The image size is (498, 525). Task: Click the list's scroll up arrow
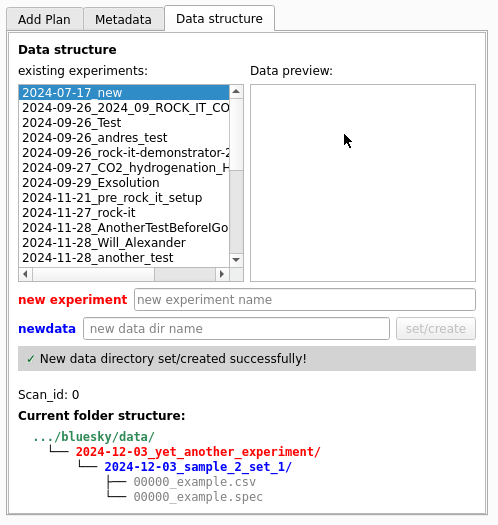236,92
